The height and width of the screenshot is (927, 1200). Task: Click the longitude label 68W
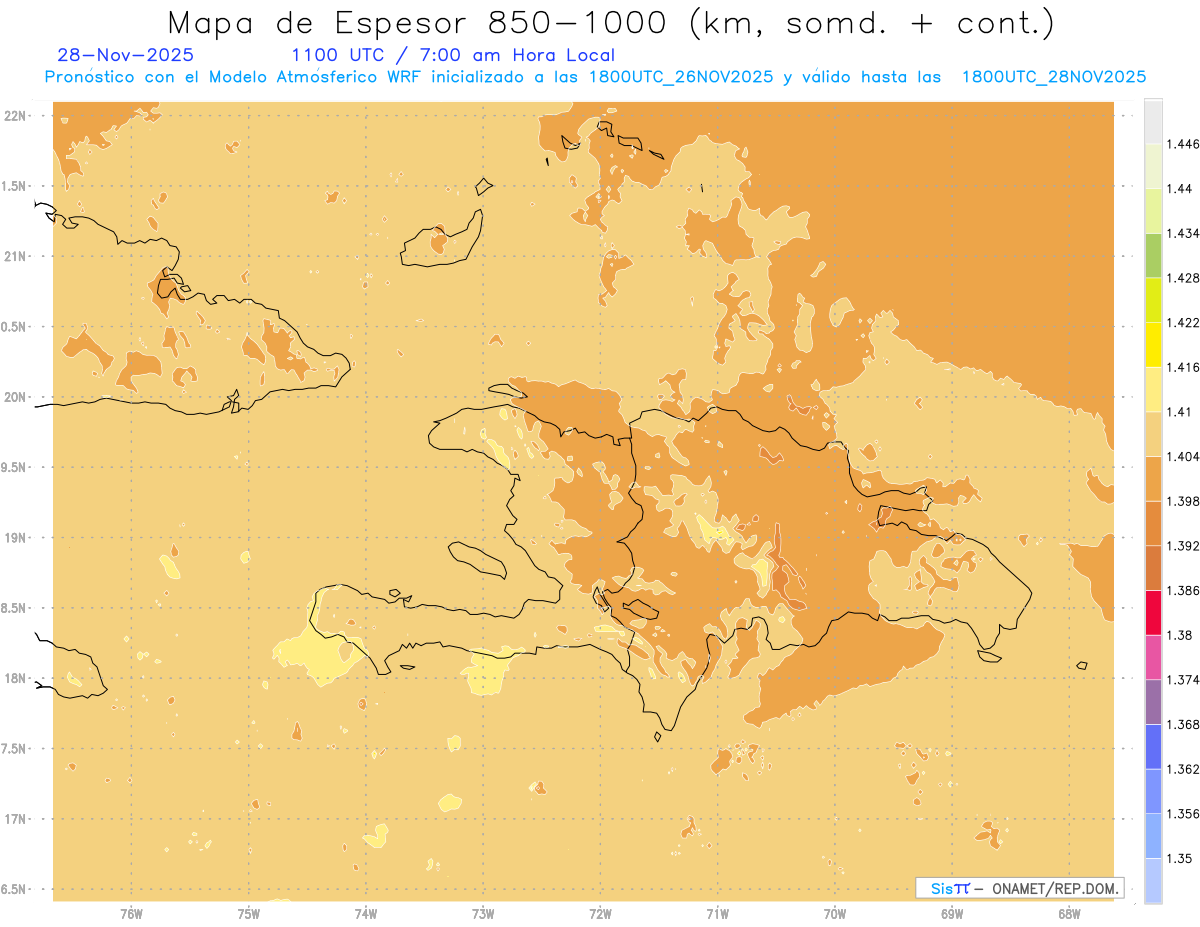(x=1069, y=914)
